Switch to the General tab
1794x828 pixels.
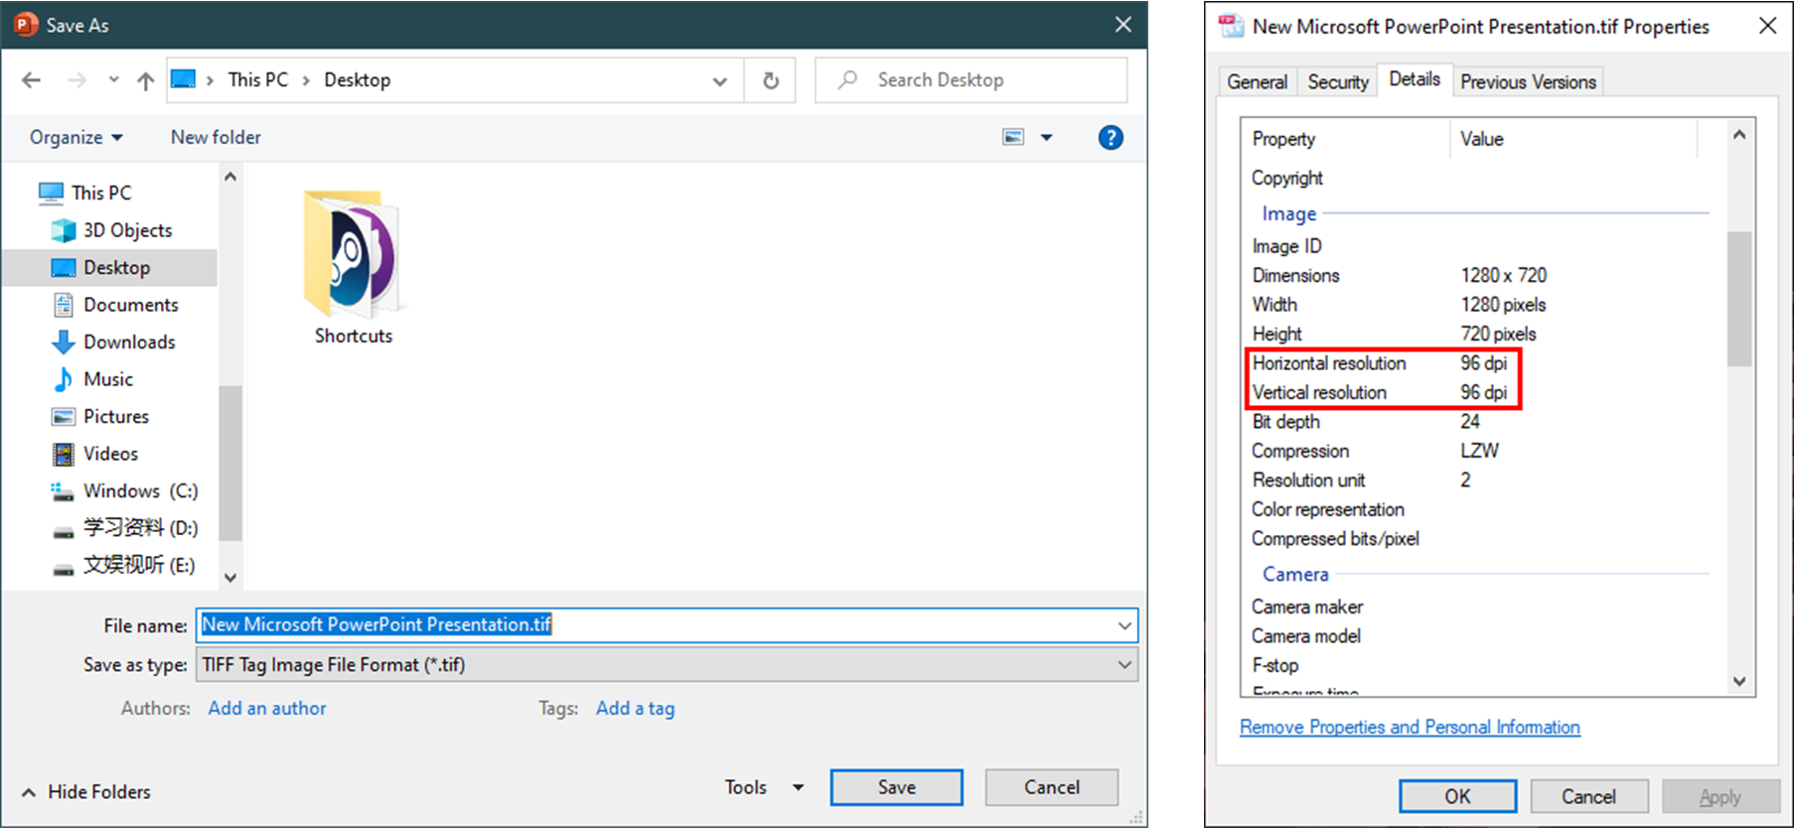tap(1257, 82)
